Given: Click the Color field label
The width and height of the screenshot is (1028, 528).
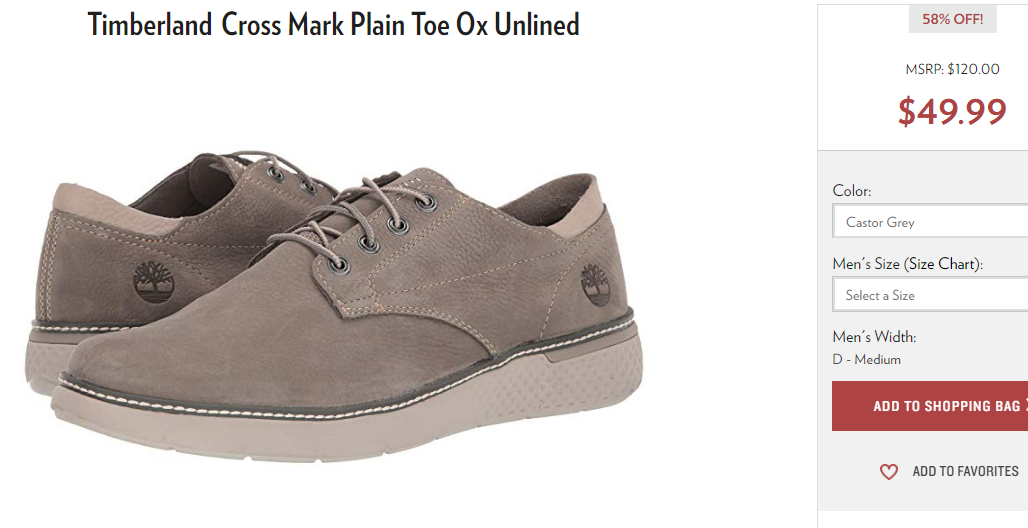Looking at the screenshot, I should pos(852,191).
